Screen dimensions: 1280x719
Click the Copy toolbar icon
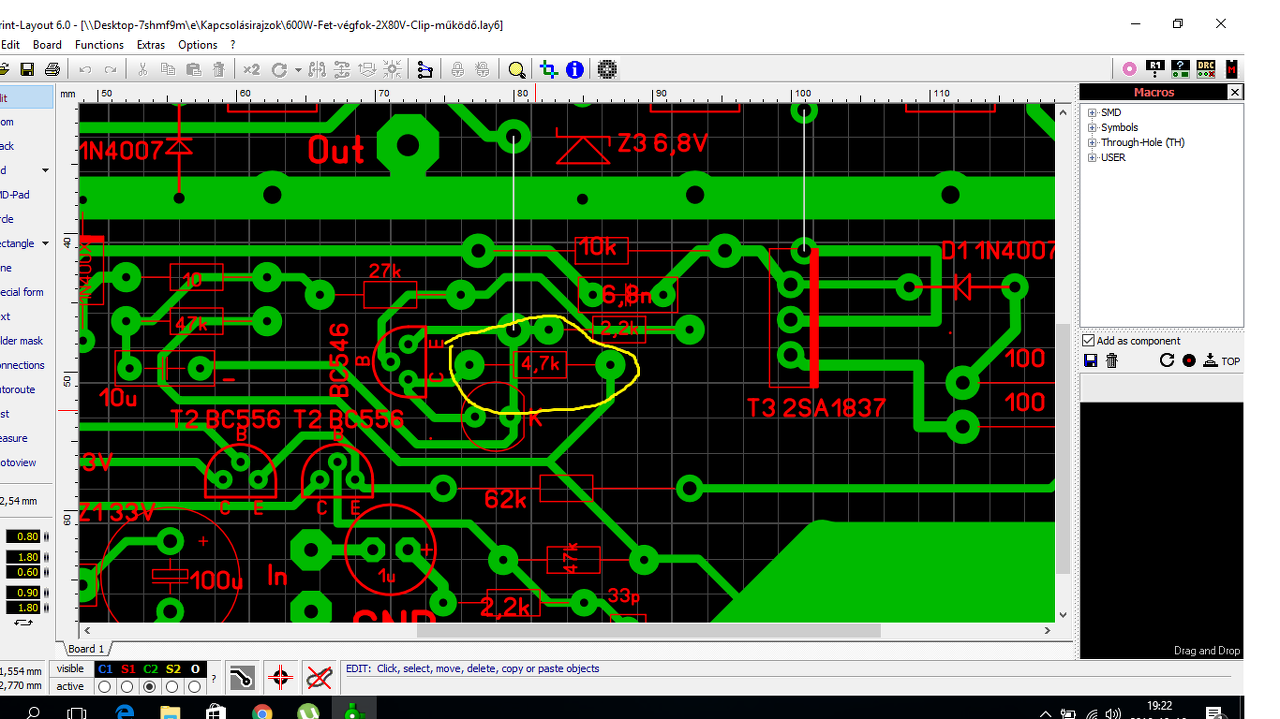click(x=168, y=70)
